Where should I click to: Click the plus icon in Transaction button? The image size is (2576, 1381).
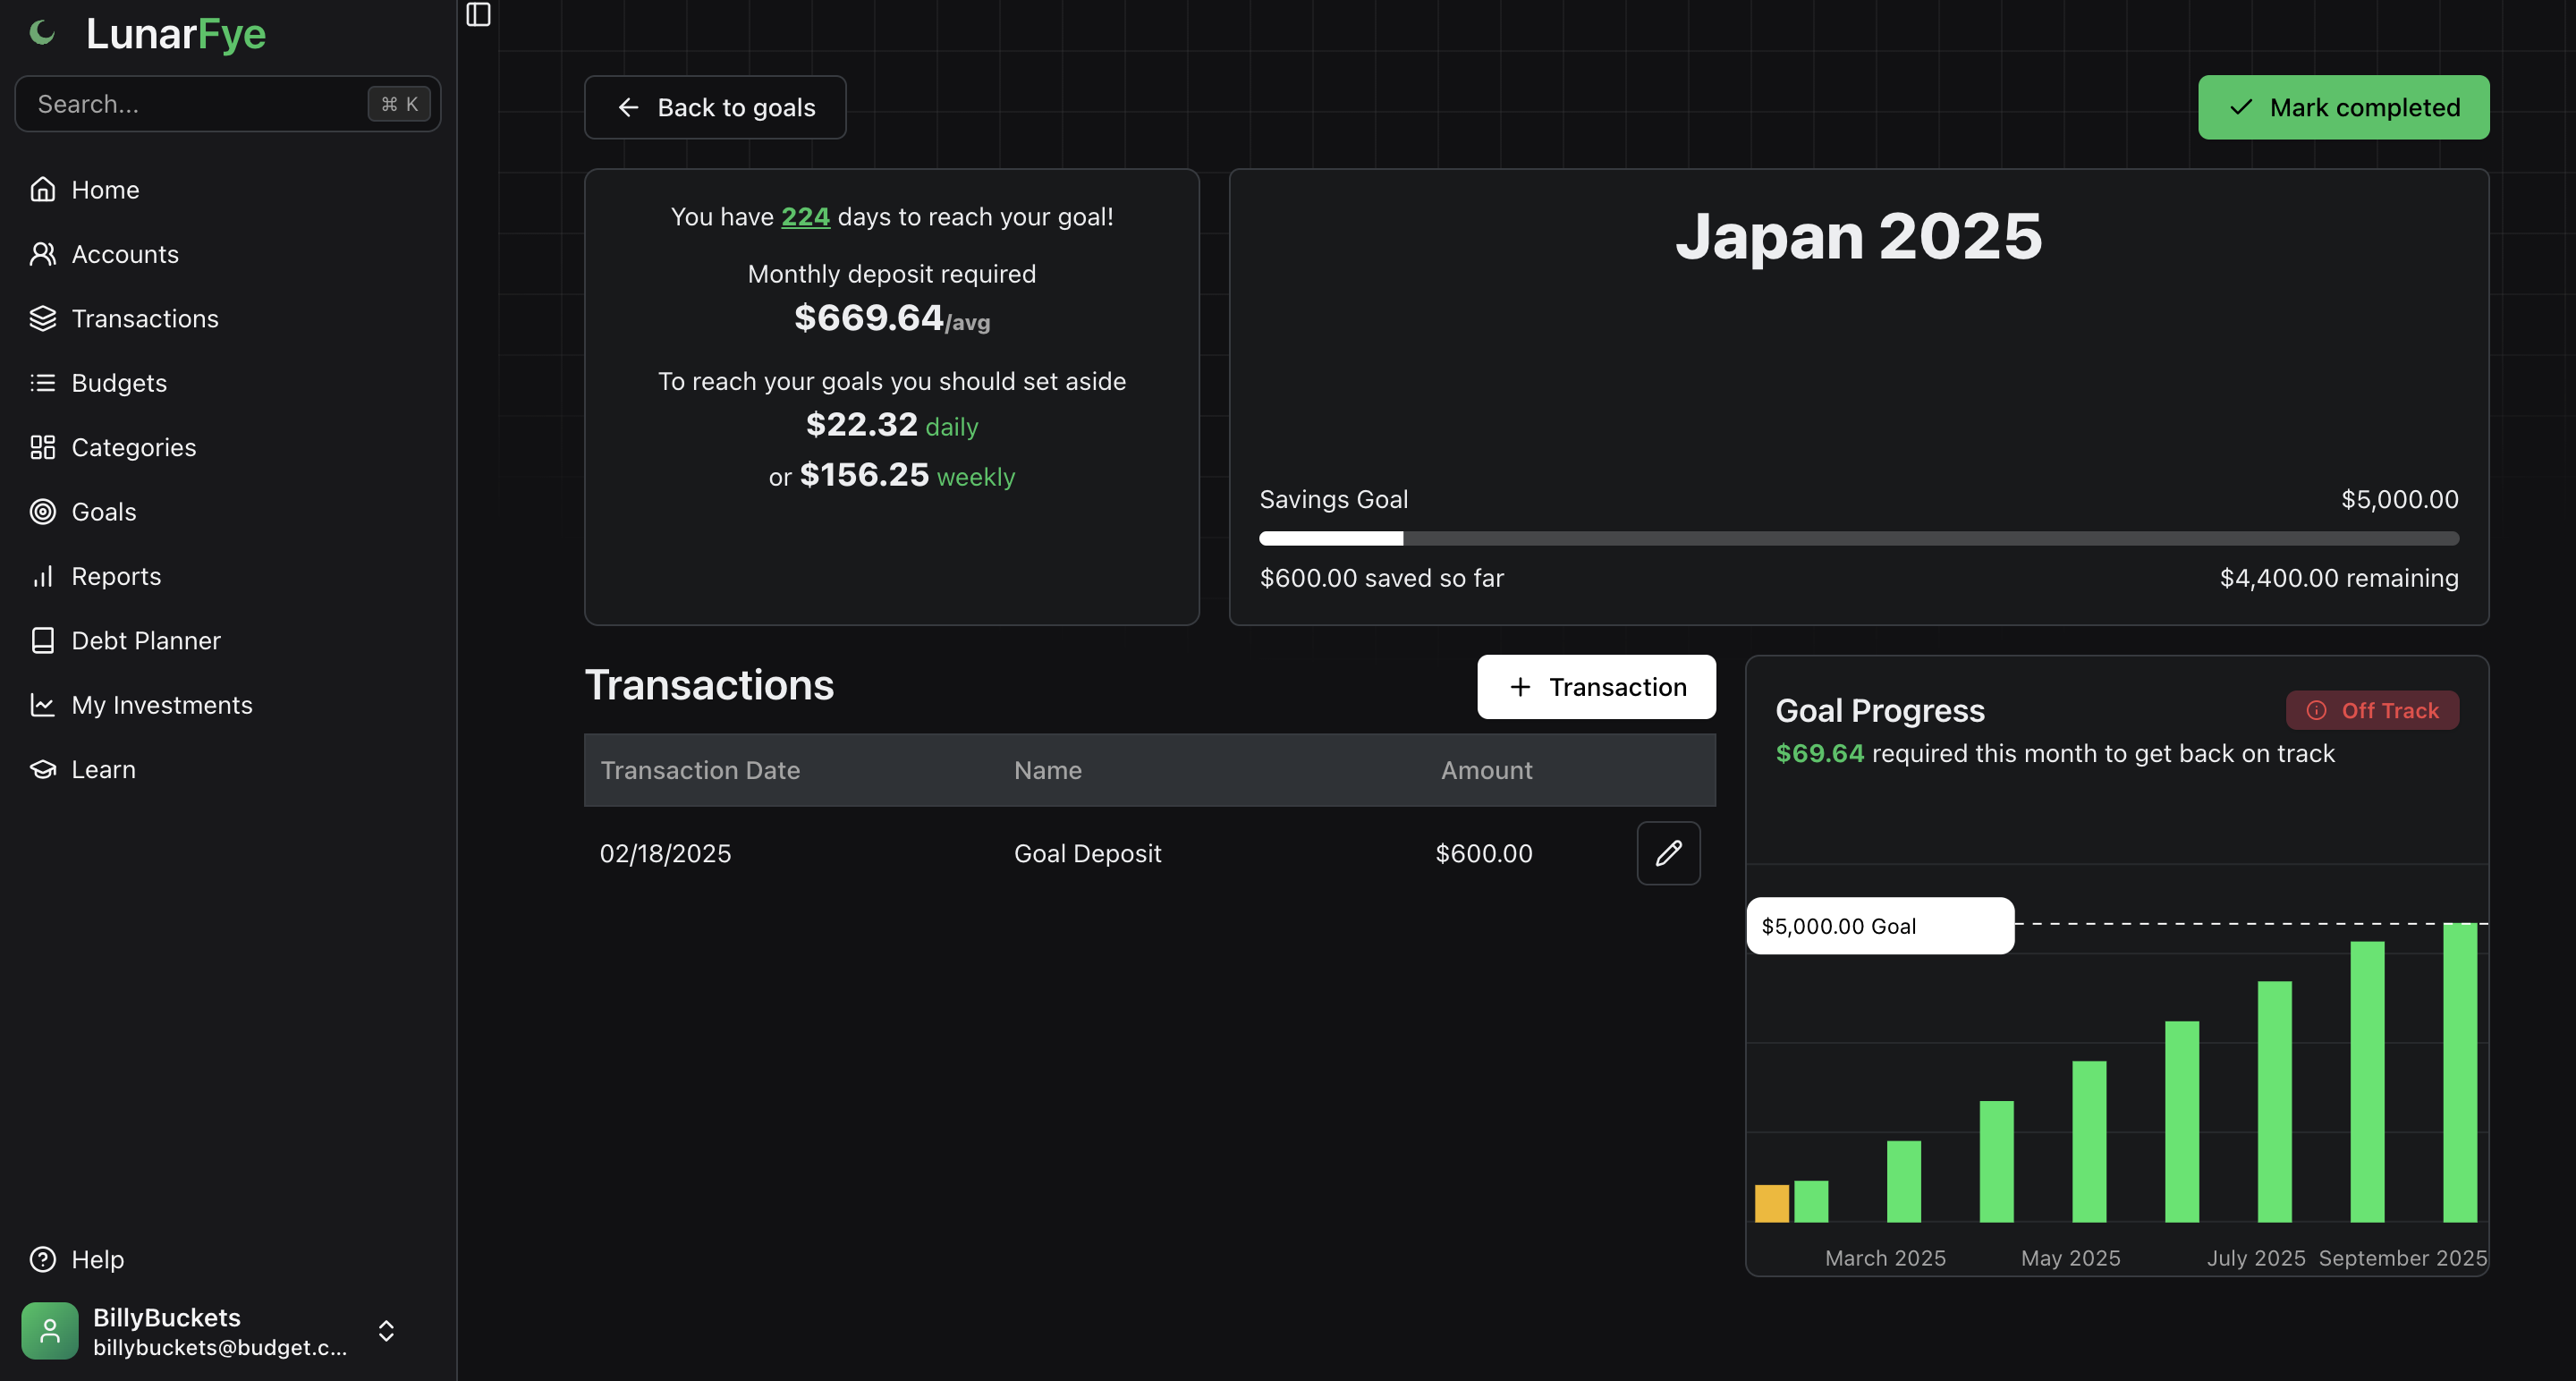point(1520,687)
